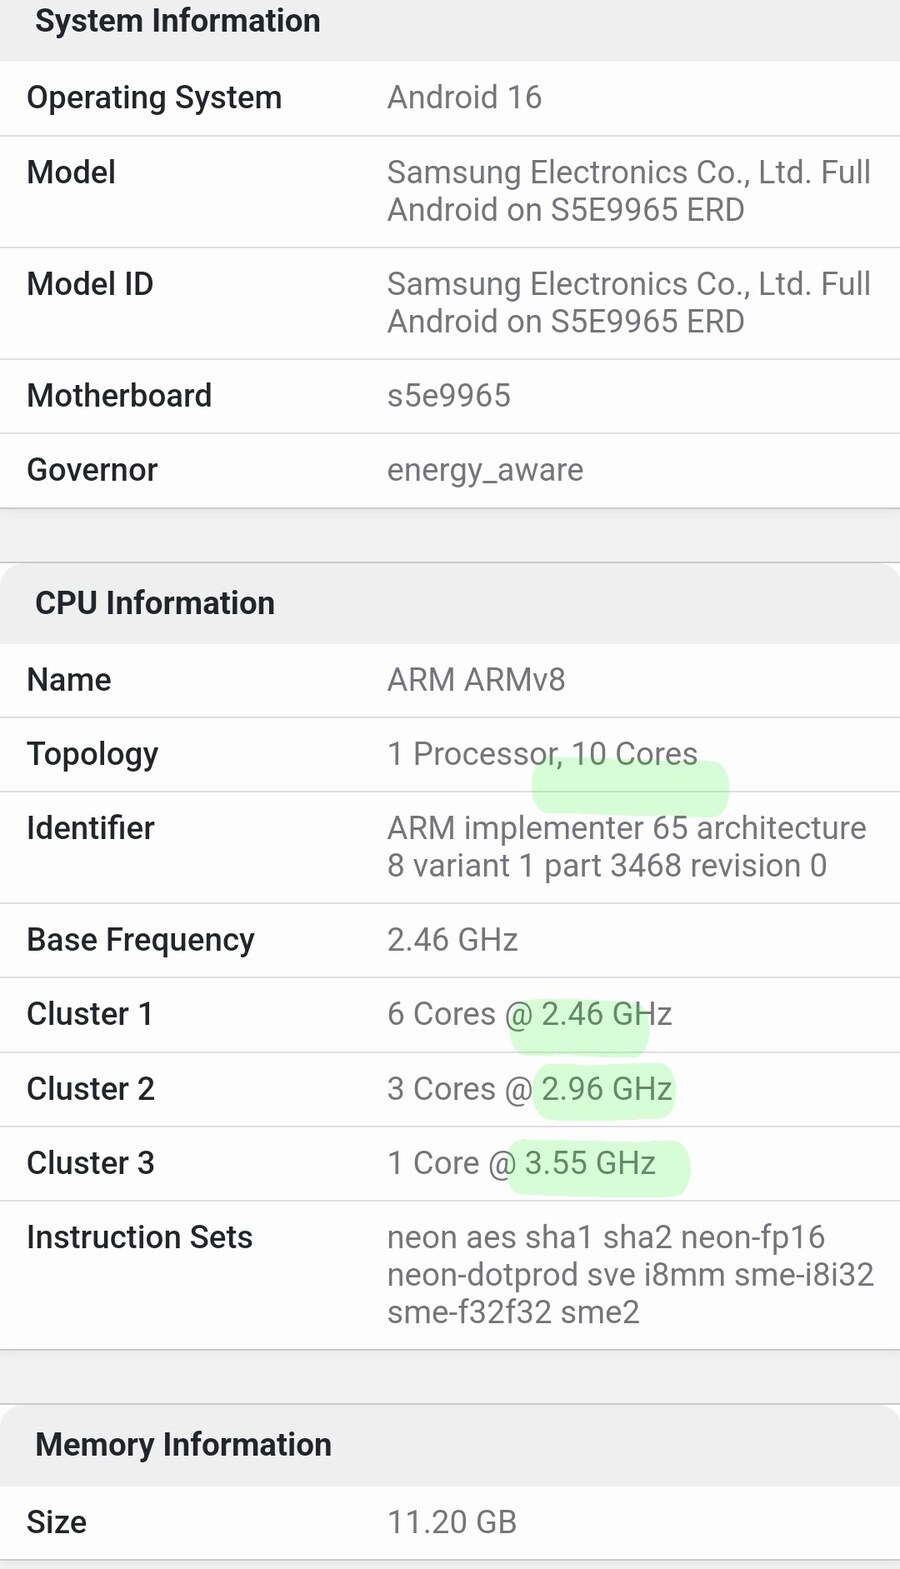The width and height of the screenshot is (900, 1569).
Task: Select the Governor label
Action: click(x=92, y=470)
